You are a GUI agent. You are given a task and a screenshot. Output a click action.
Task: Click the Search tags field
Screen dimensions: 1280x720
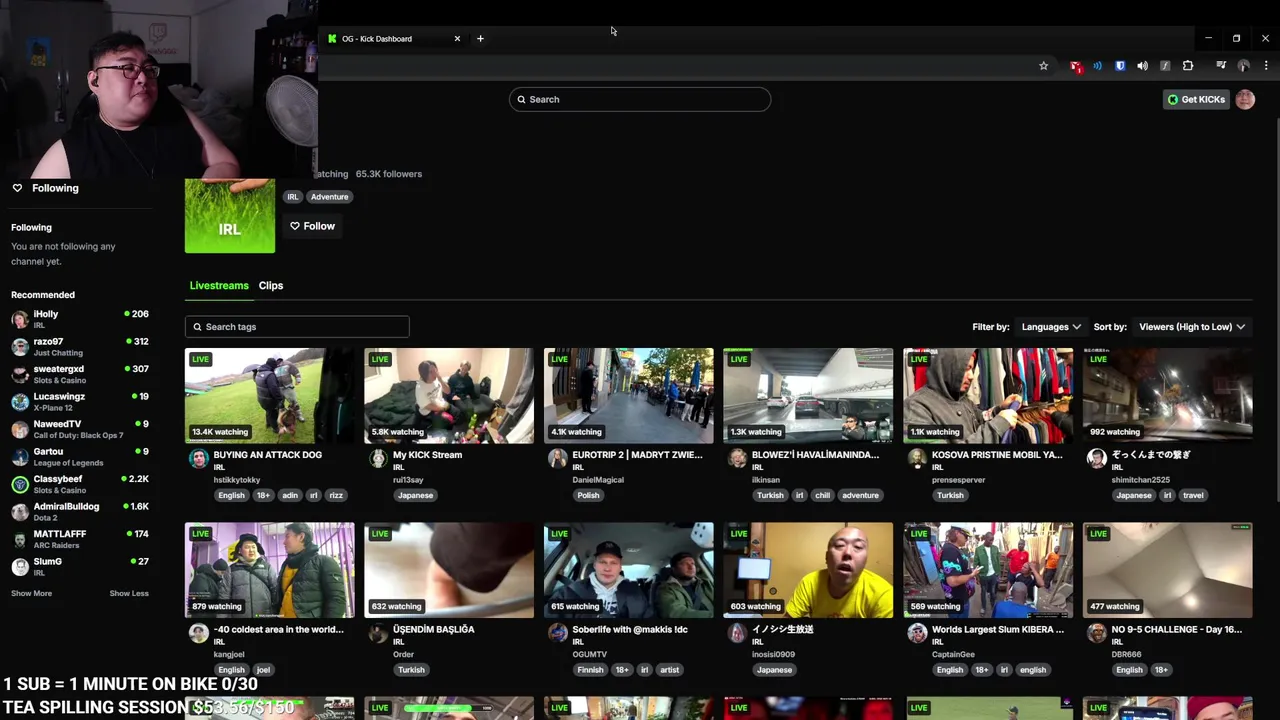pos(297,327)
